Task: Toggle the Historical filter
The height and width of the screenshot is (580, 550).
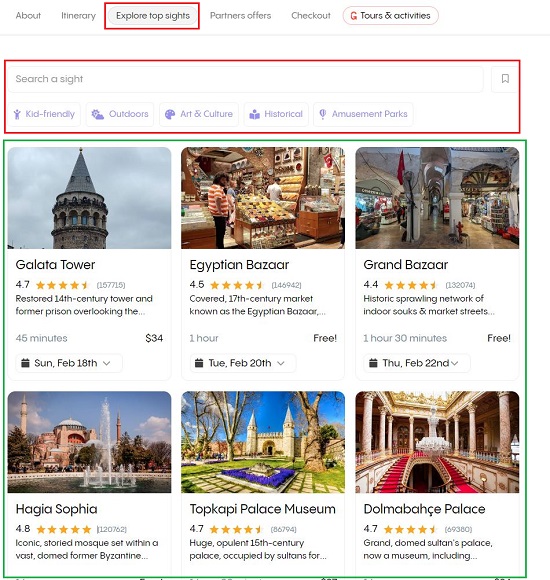Action: (276, 114)
